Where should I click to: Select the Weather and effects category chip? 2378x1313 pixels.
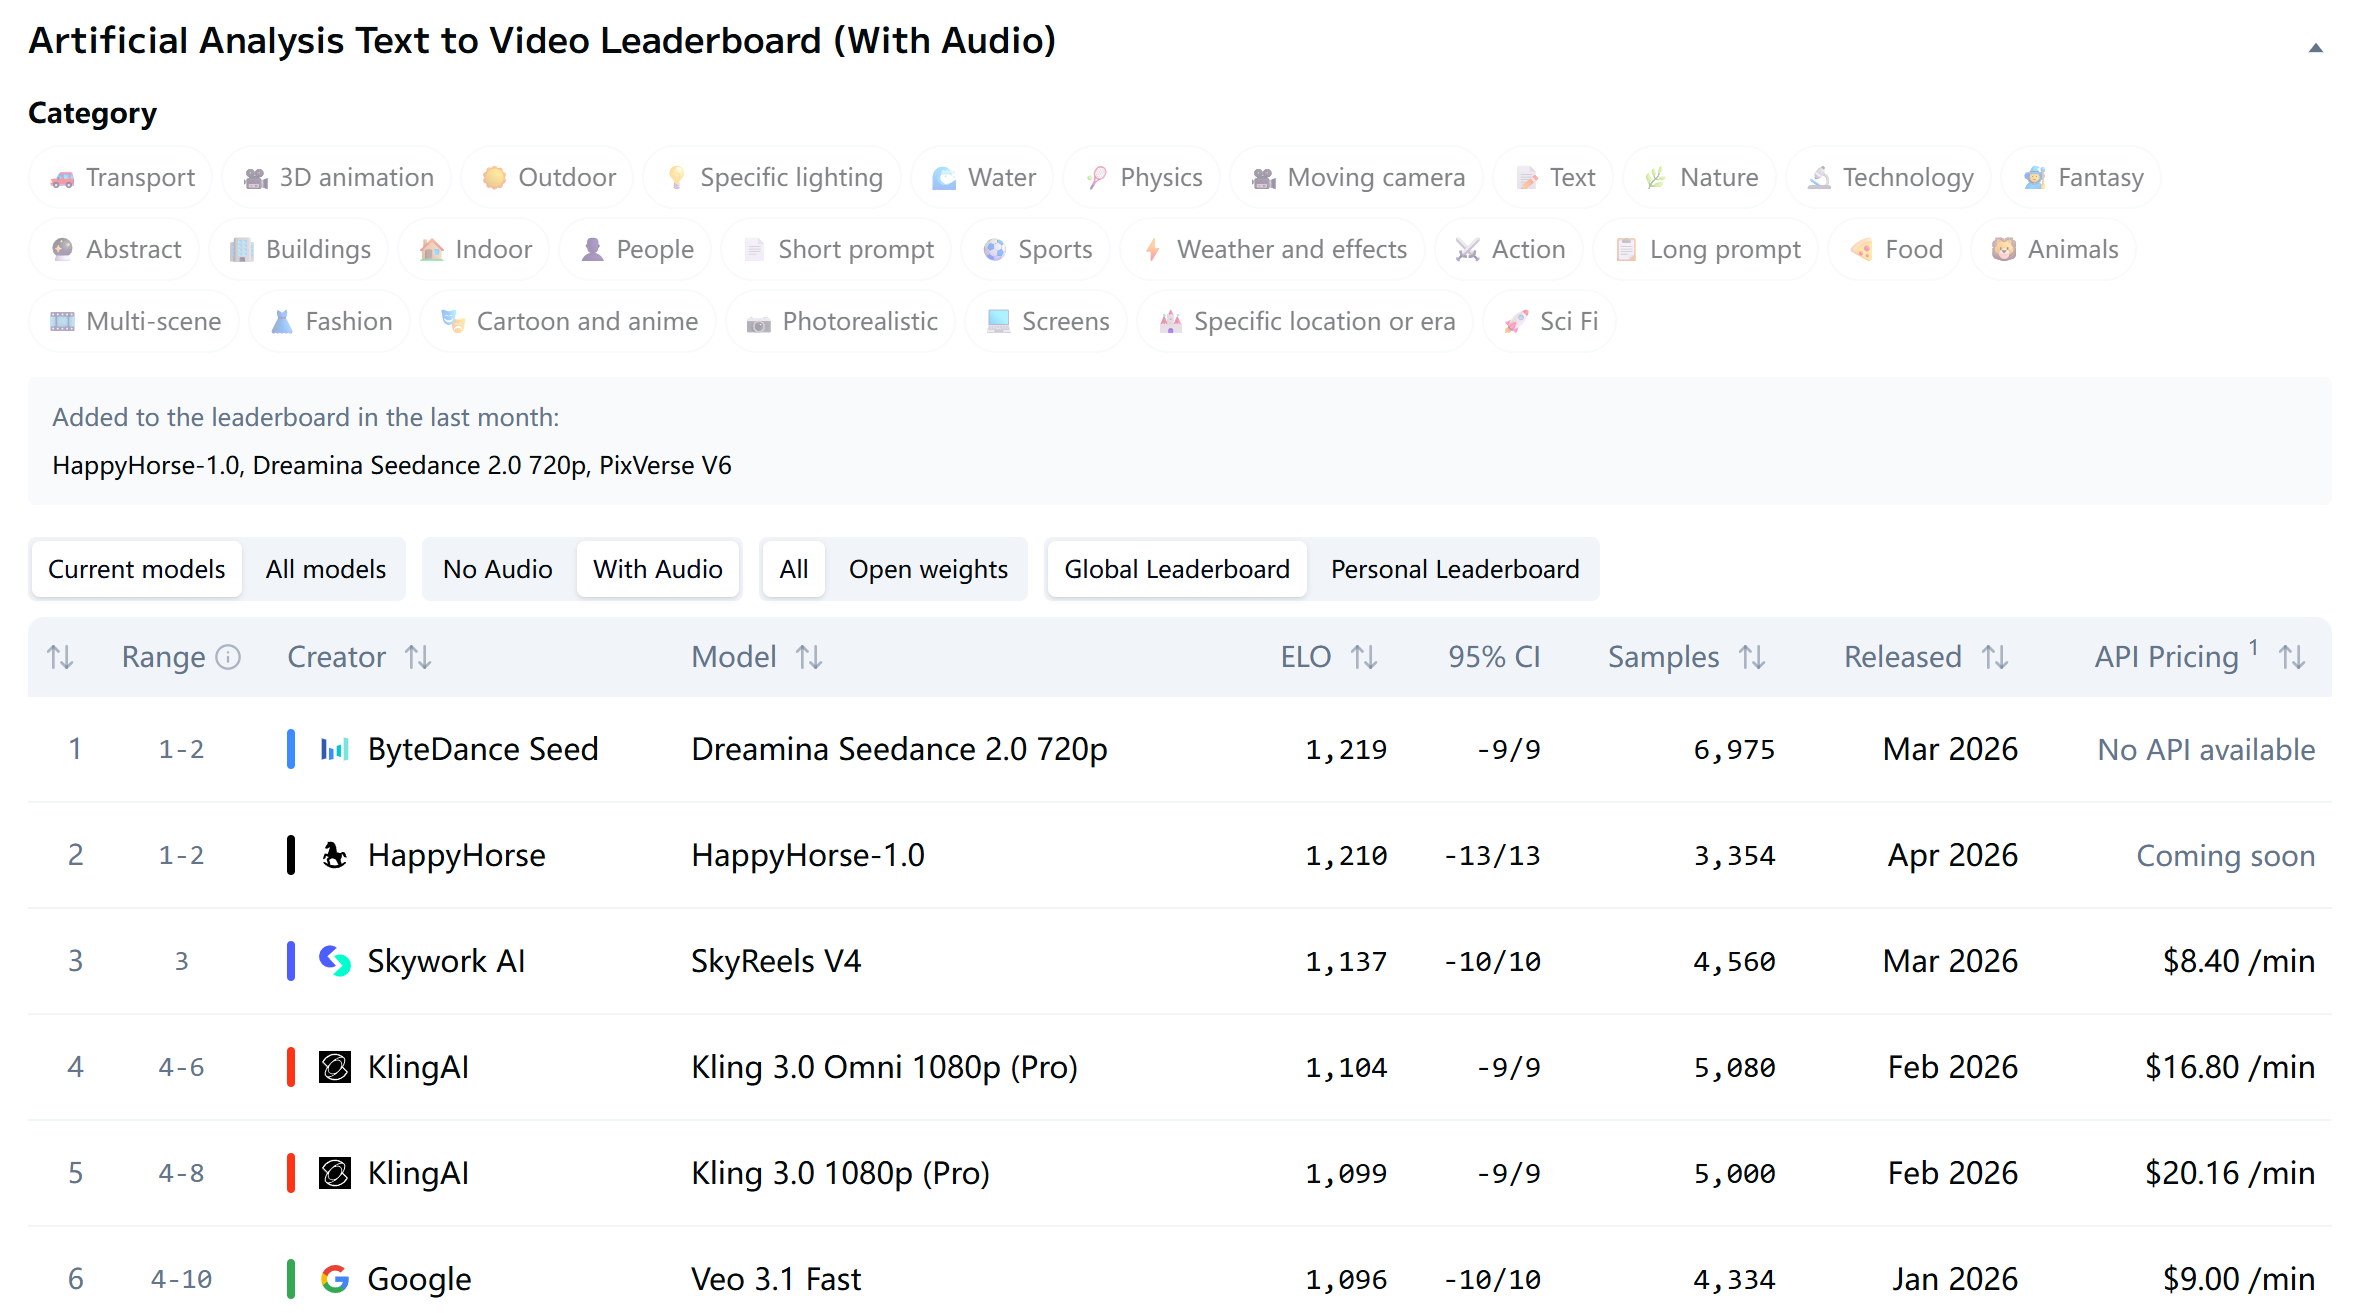[x=1275, y=249]
